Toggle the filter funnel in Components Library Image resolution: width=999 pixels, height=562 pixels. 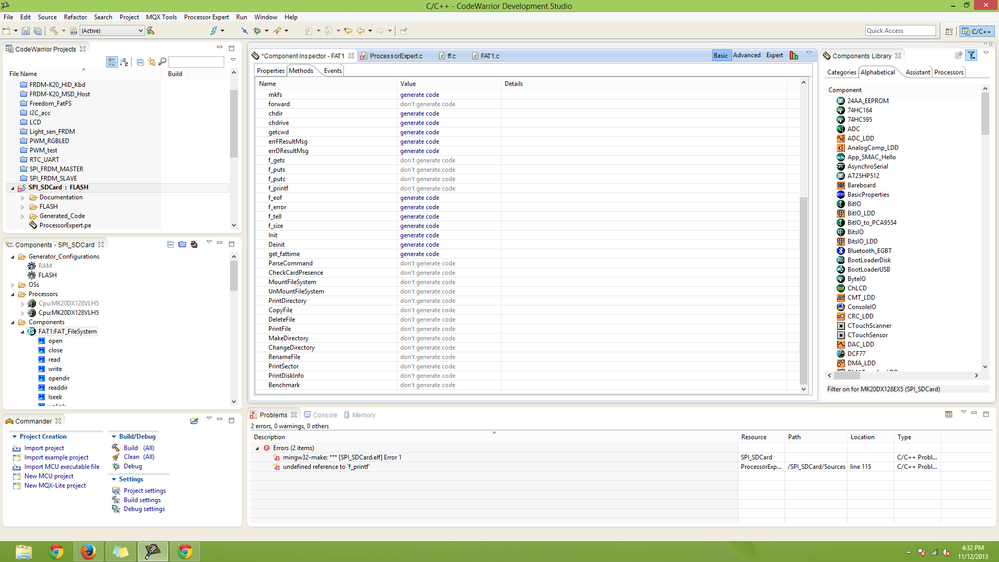click(972, 55)
